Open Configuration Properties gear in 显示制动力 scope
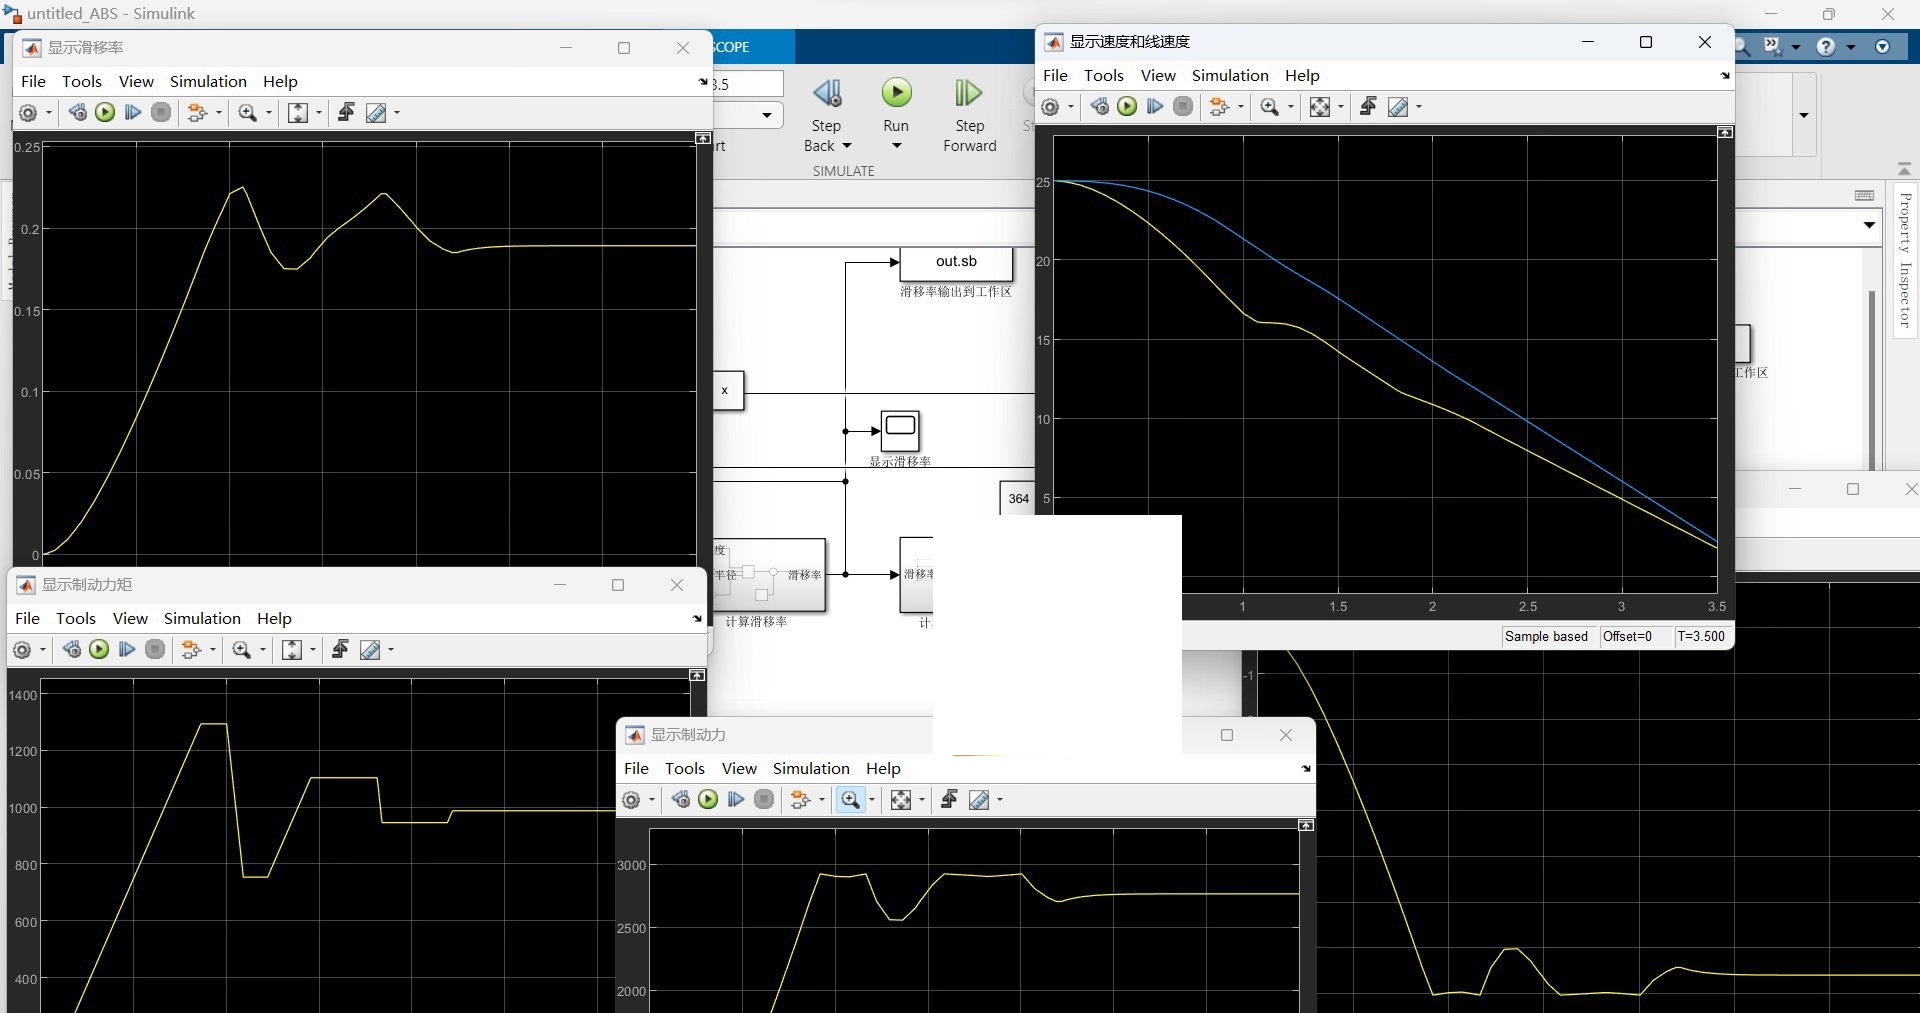 tap(631, 800)
